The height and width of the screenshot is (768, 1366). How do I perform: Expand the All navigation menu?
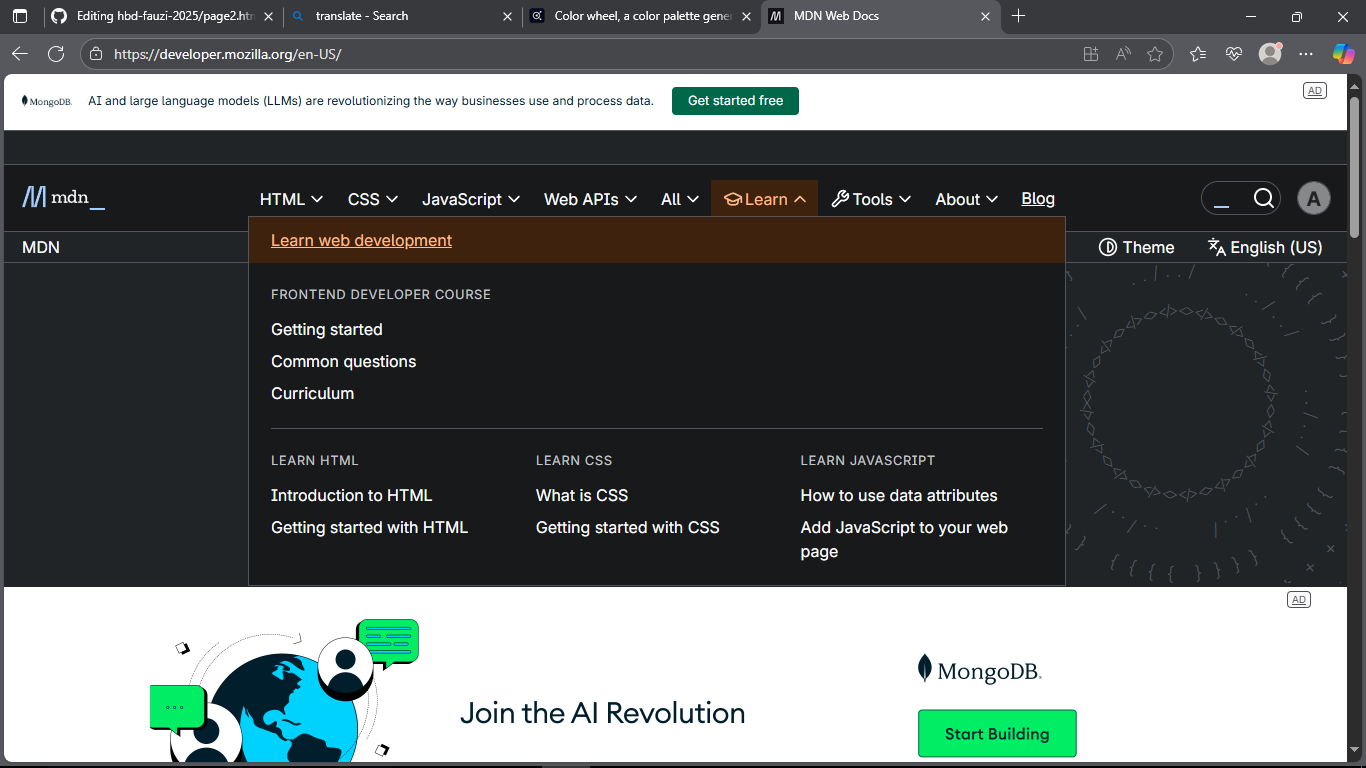[x=680, y=199]
